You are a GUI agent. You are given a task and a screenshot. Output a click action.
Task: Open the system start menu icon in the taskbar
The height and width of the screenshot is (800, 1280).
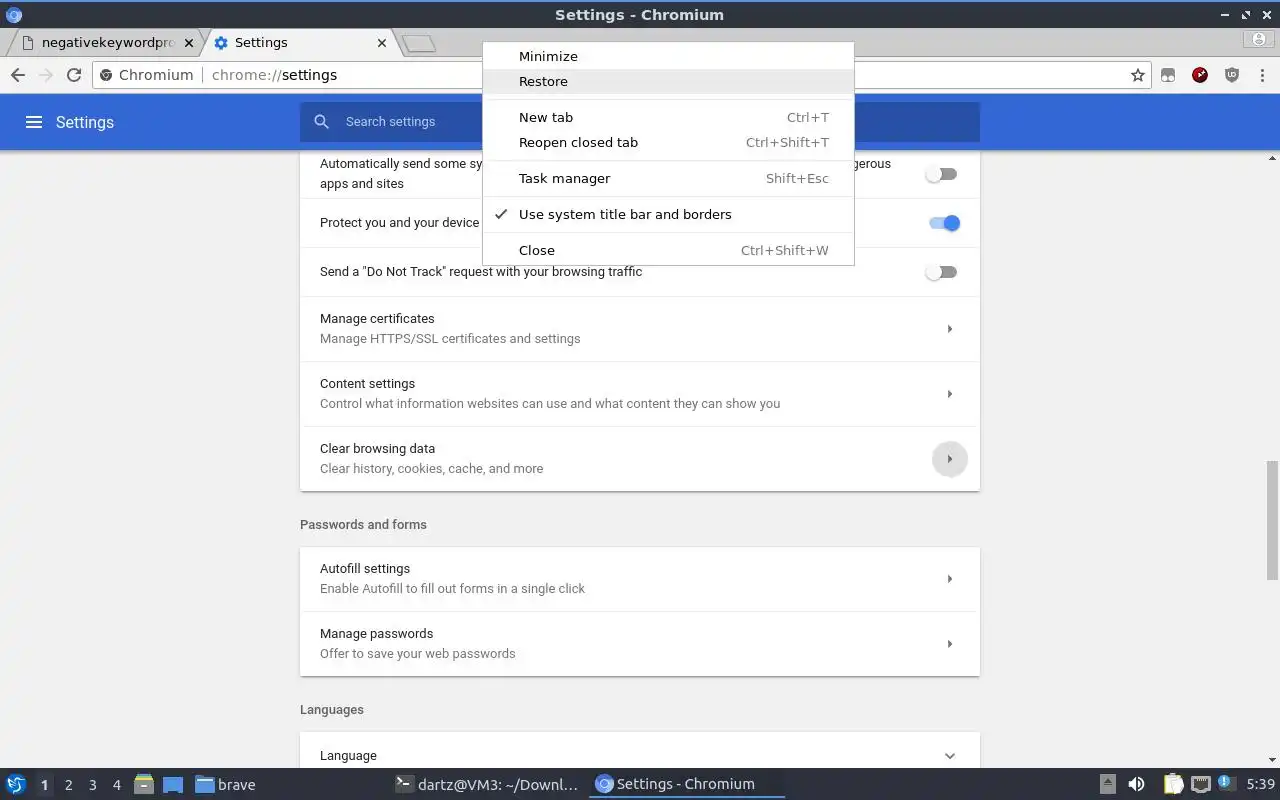(x=16, y=784)
